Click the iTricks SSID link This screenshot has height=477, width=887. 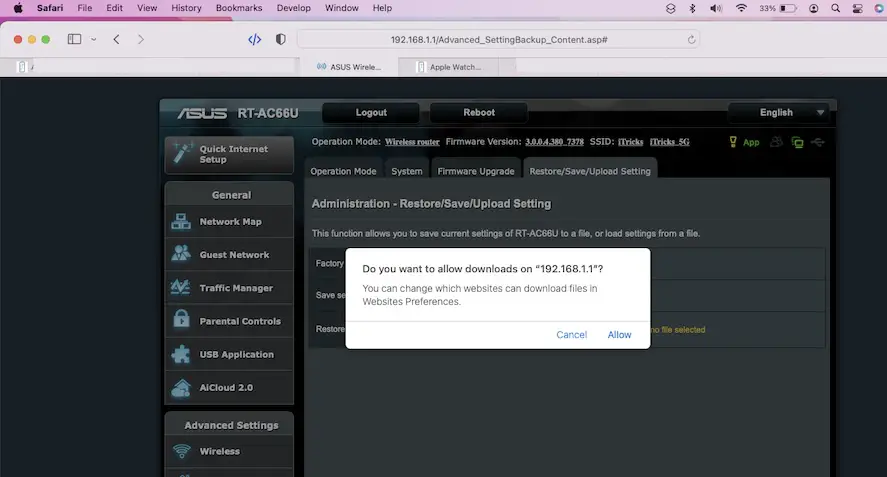coord(630,142)
